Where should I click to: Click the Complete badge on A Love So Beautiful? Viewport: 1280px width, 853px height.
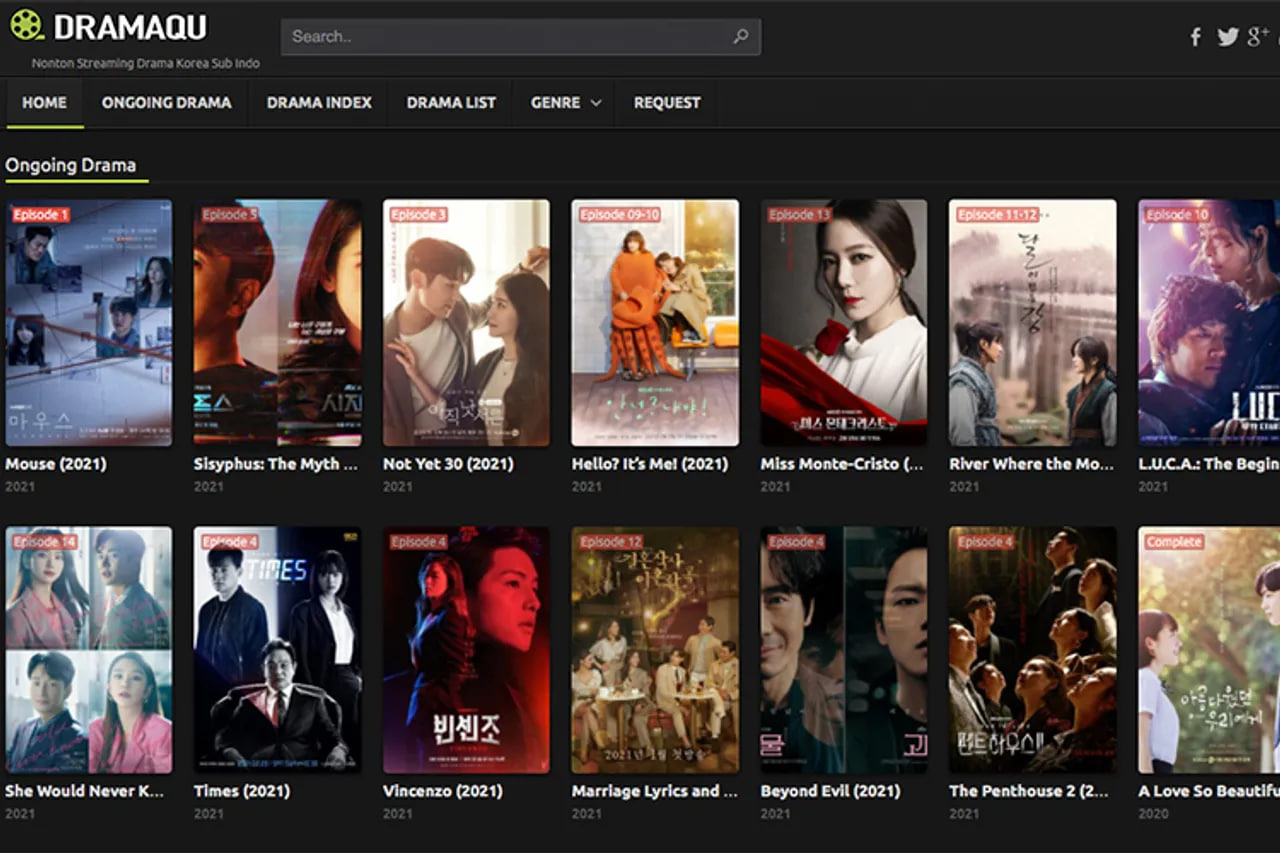tap(1174, 542)
